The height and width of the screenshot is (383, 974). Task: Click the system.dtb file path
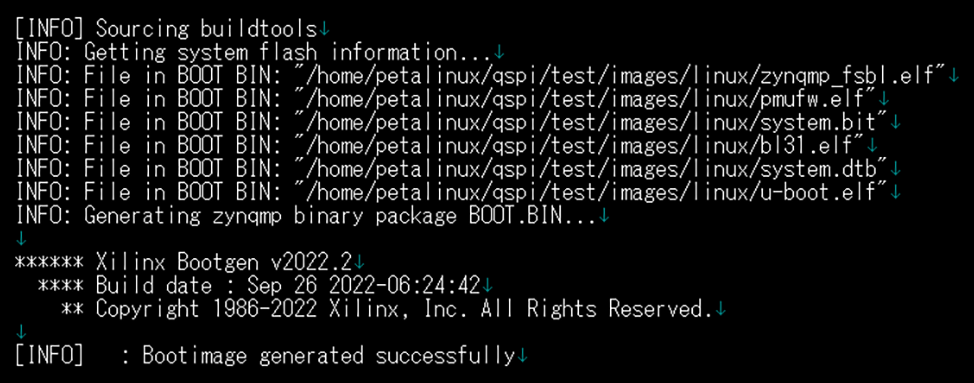click(593, 169)
